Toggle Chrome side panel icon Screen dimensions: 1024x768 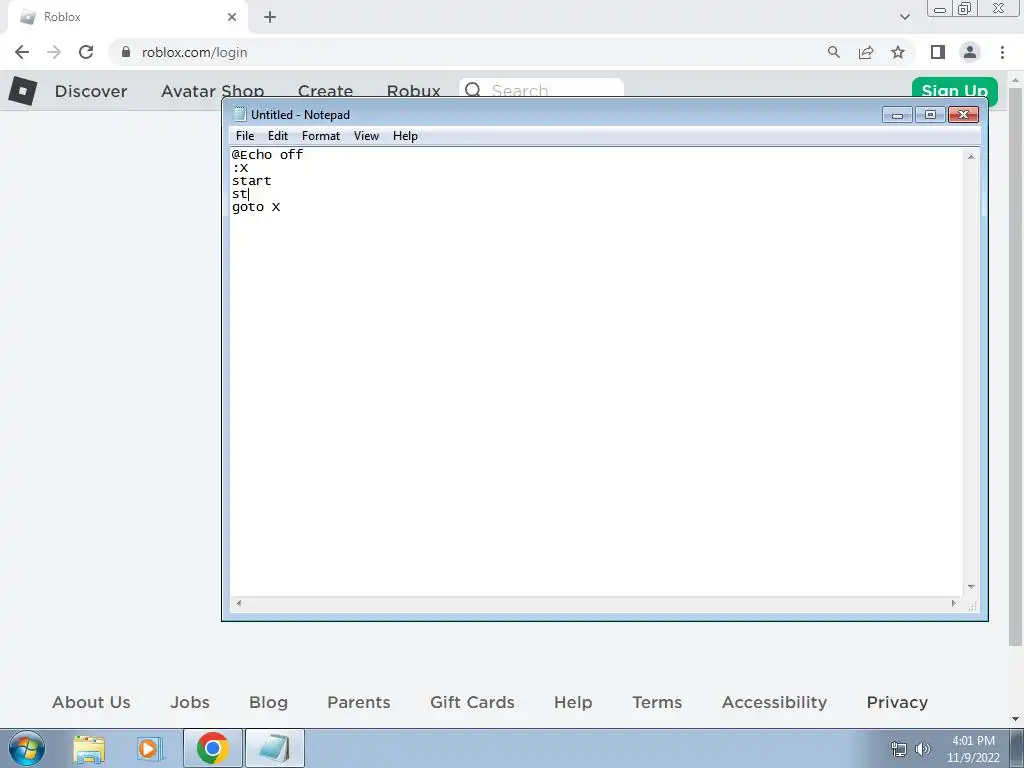click(x=938, y=52)
